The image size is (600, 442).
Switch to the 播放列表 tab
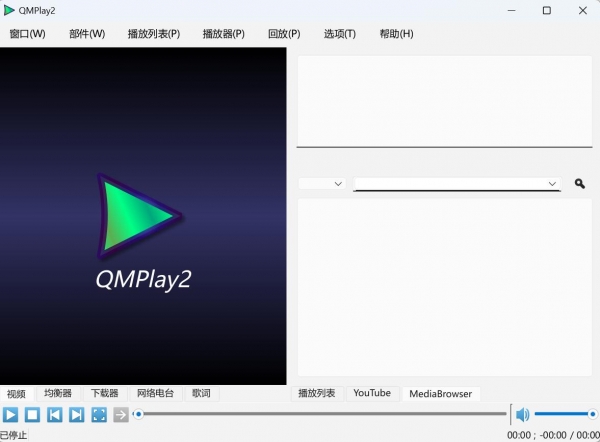(x=317, y=393)
